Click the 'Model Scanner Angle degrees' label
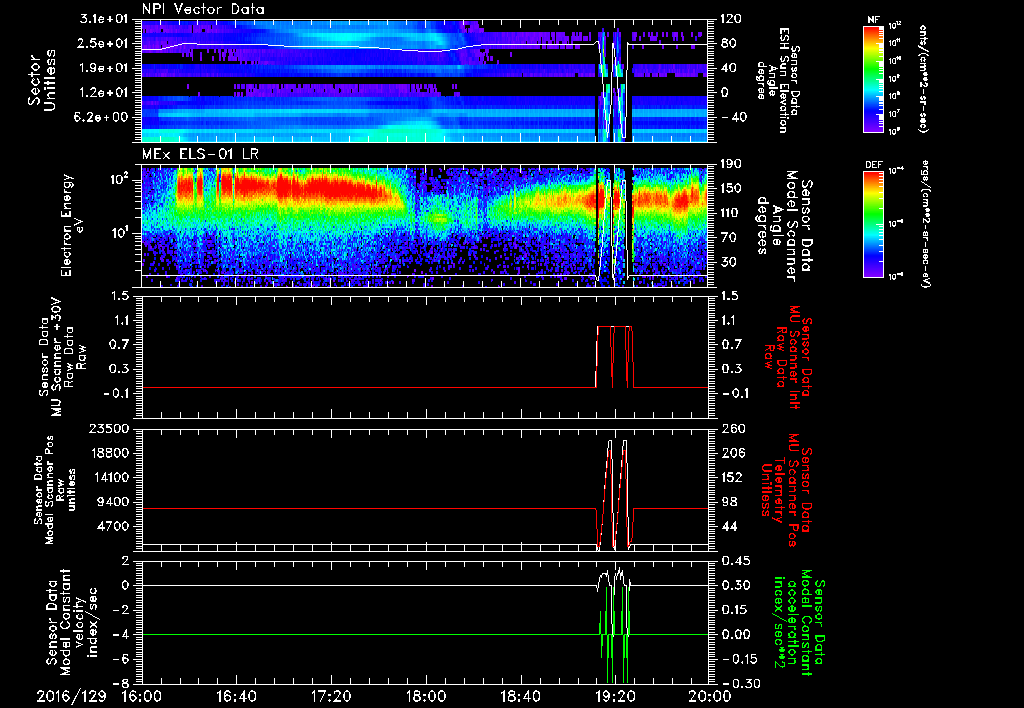This screenshot has height=708, width=1024. pos(784,226)
